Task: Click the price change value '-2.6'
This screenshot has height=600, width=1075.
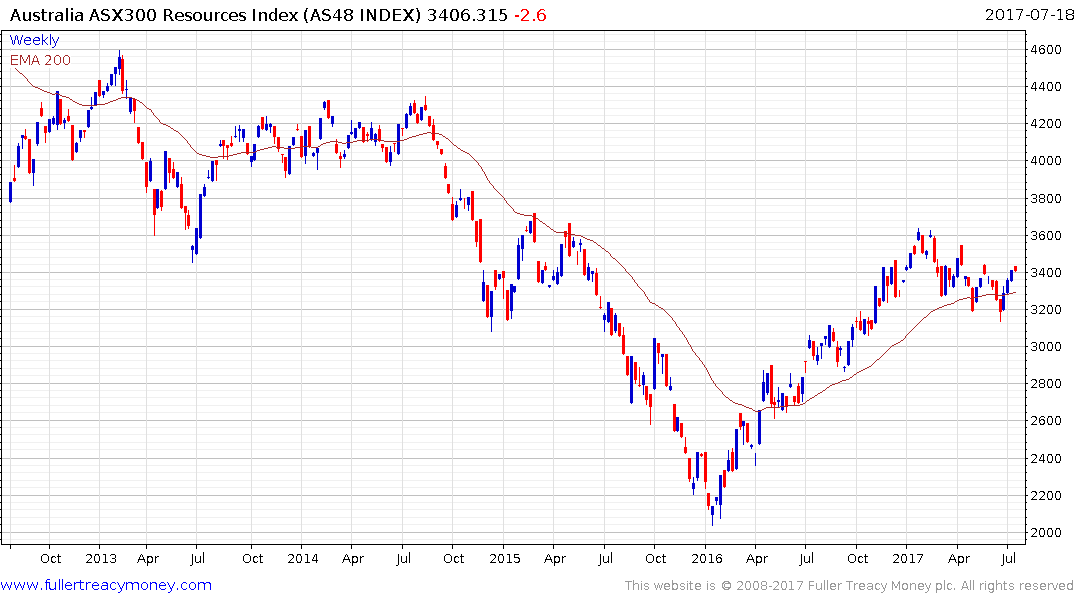Action: 530,14
